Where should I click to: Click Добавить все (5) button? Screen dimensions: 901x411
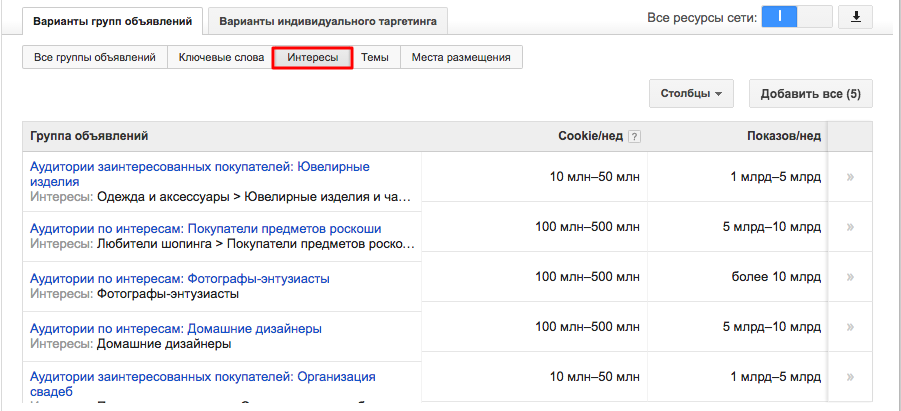[811, 94]
